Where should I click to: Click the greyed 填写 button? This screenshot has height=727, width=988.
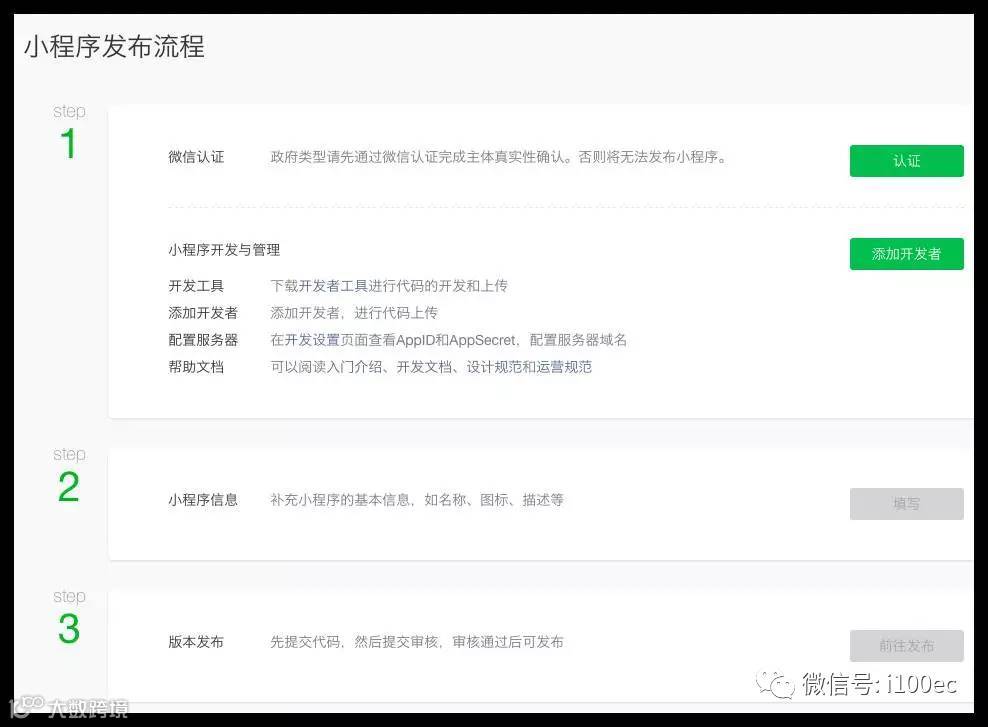point(906,503)
